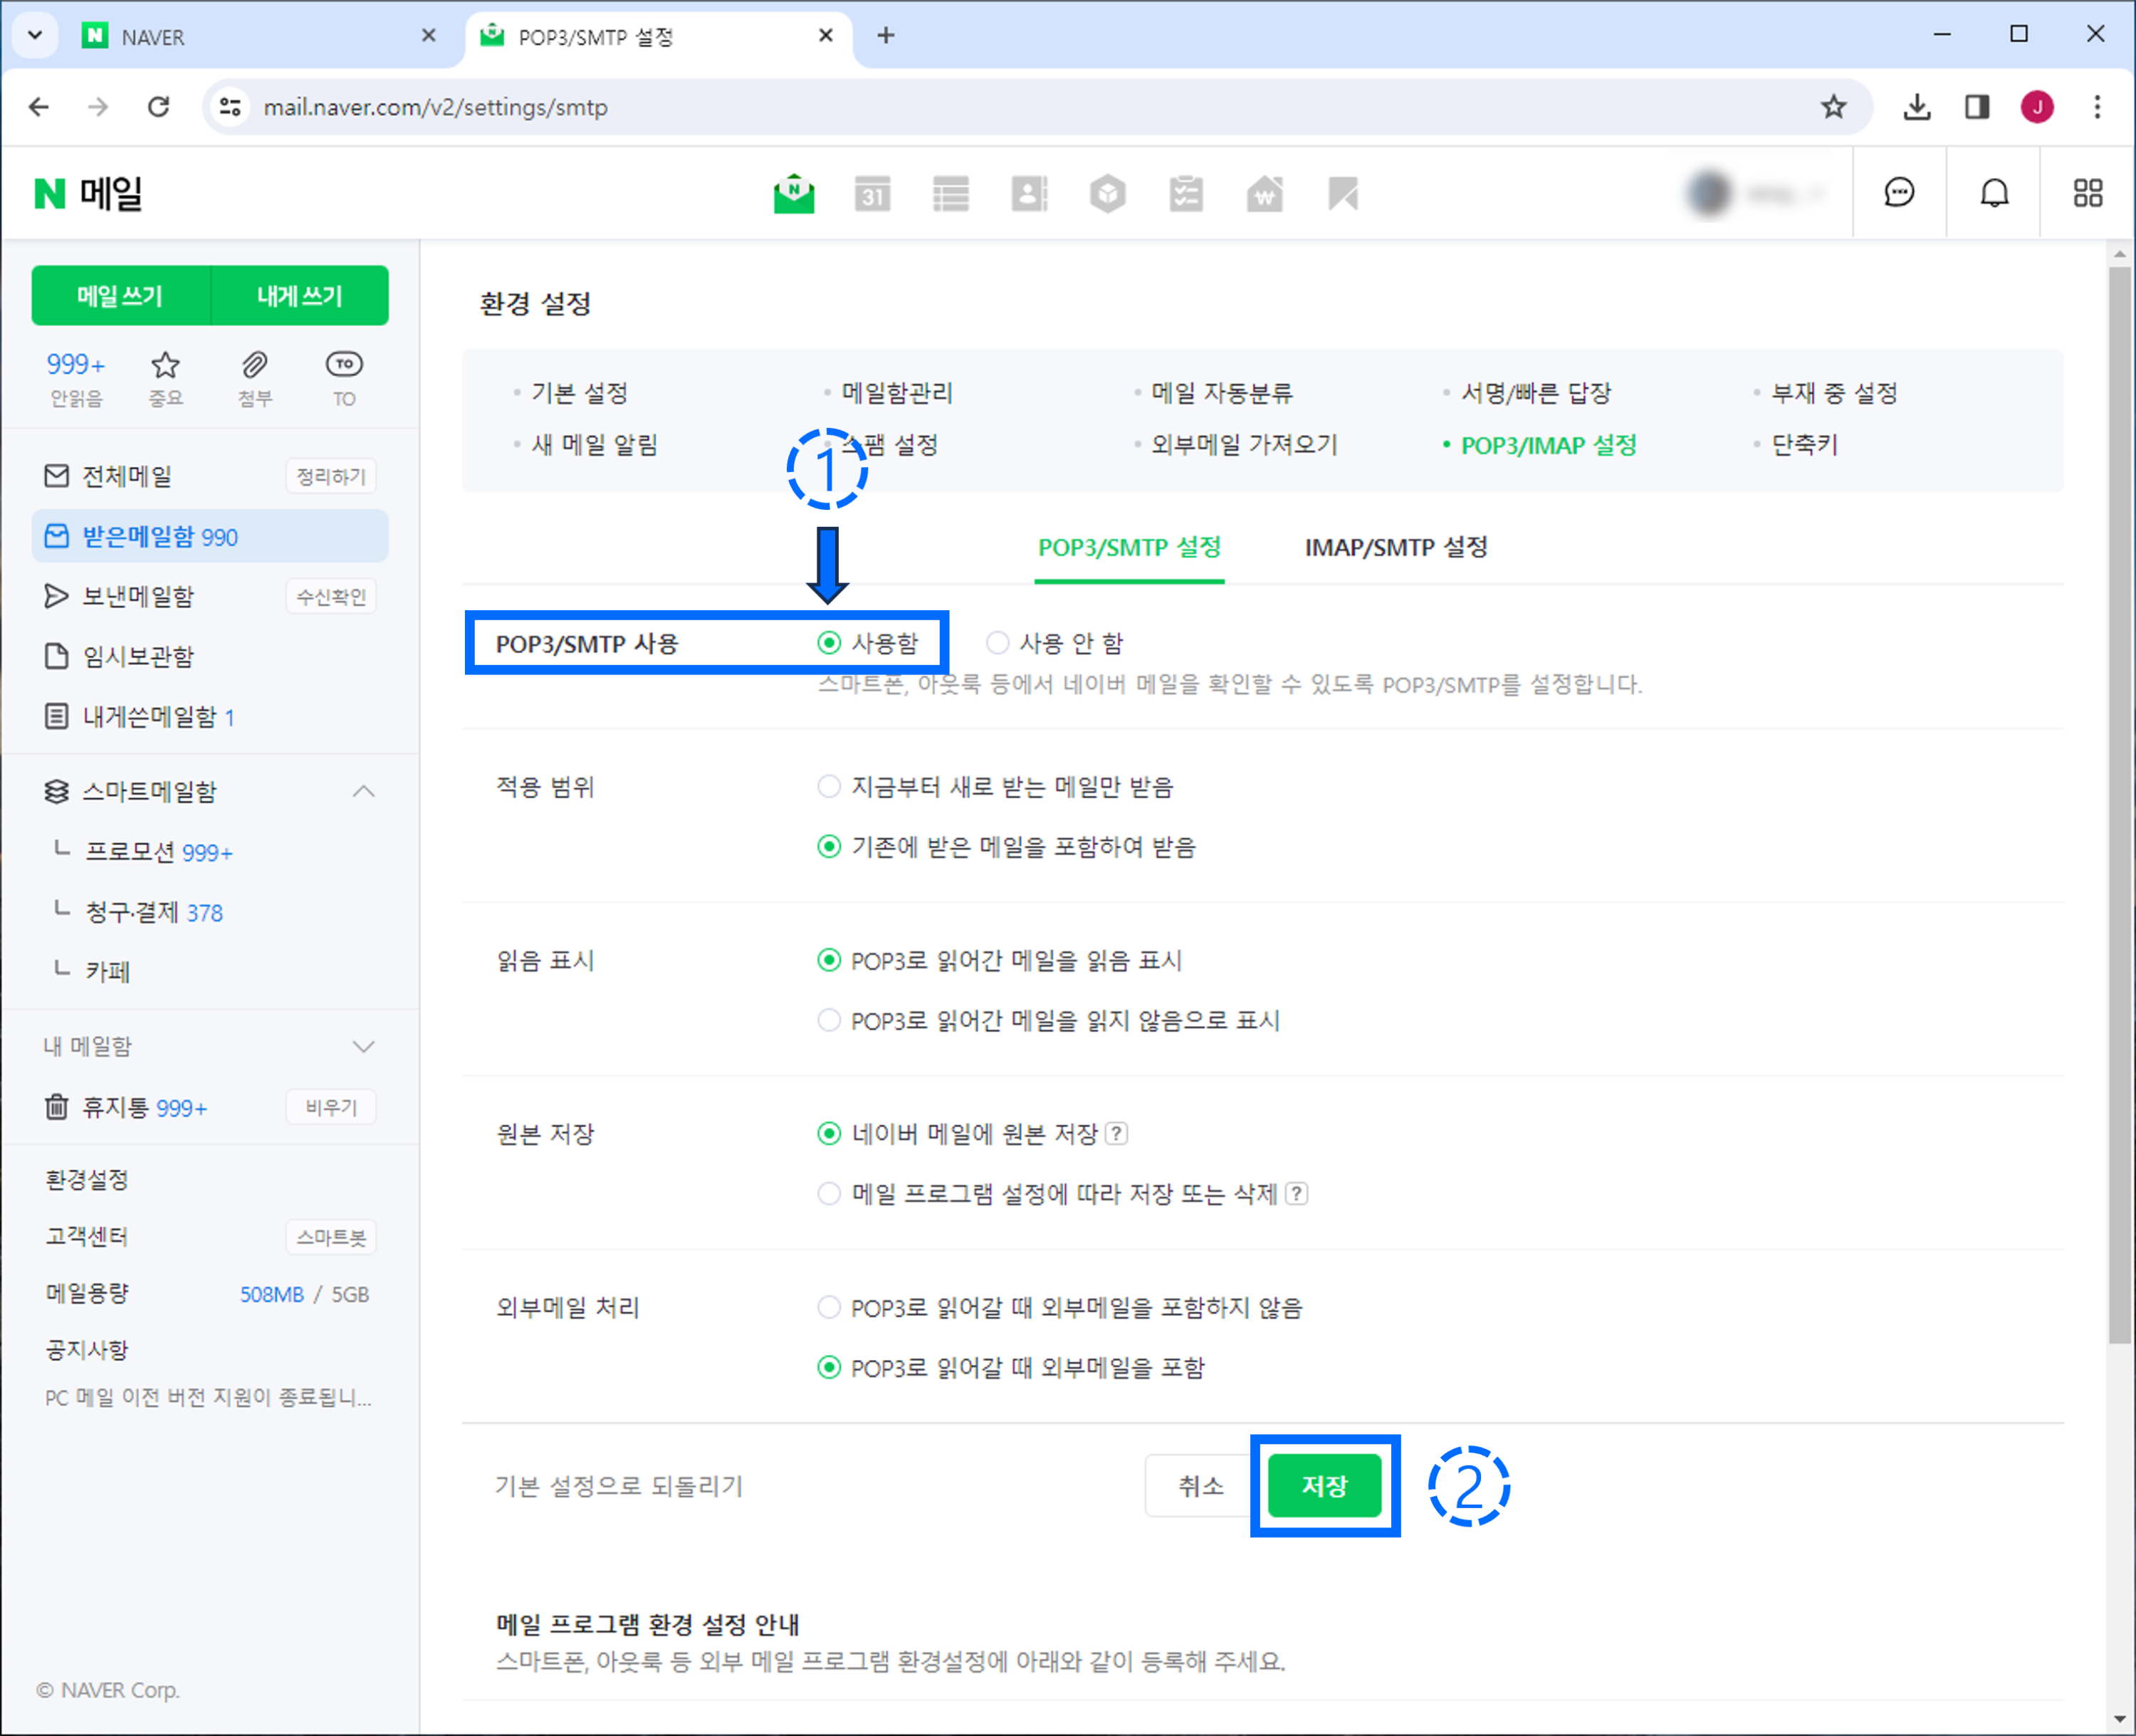Collapse the 스마트메일함 section

point(364,792)
